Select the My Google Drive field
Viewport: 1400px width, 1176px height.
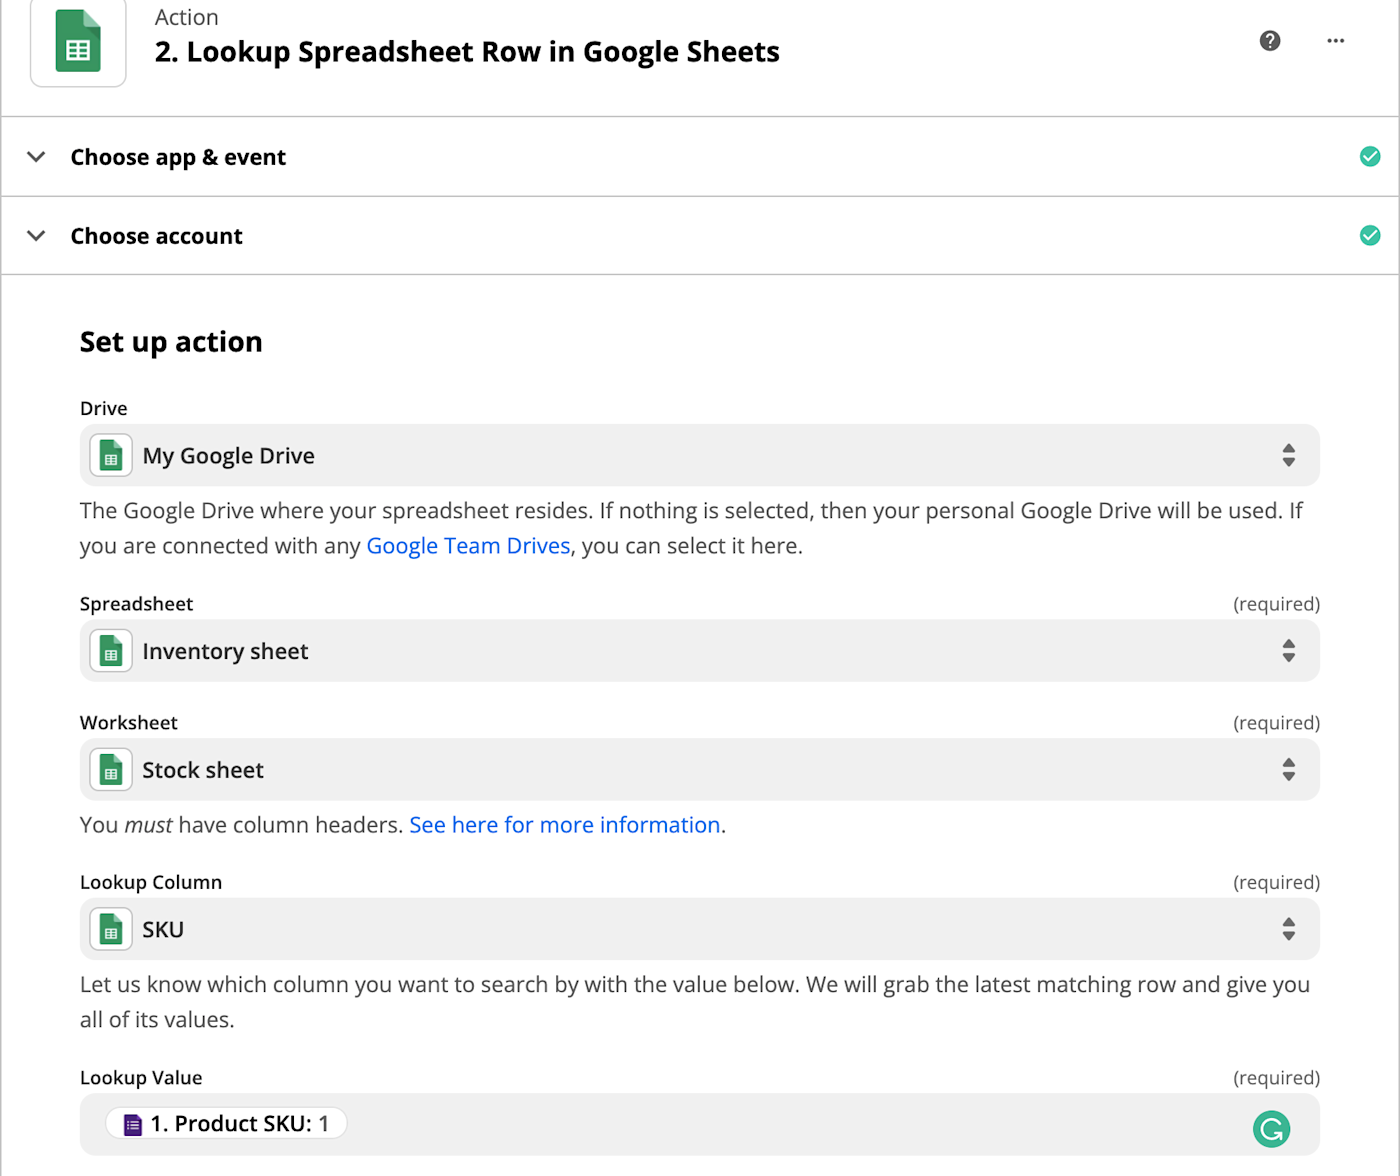[700, 456]
